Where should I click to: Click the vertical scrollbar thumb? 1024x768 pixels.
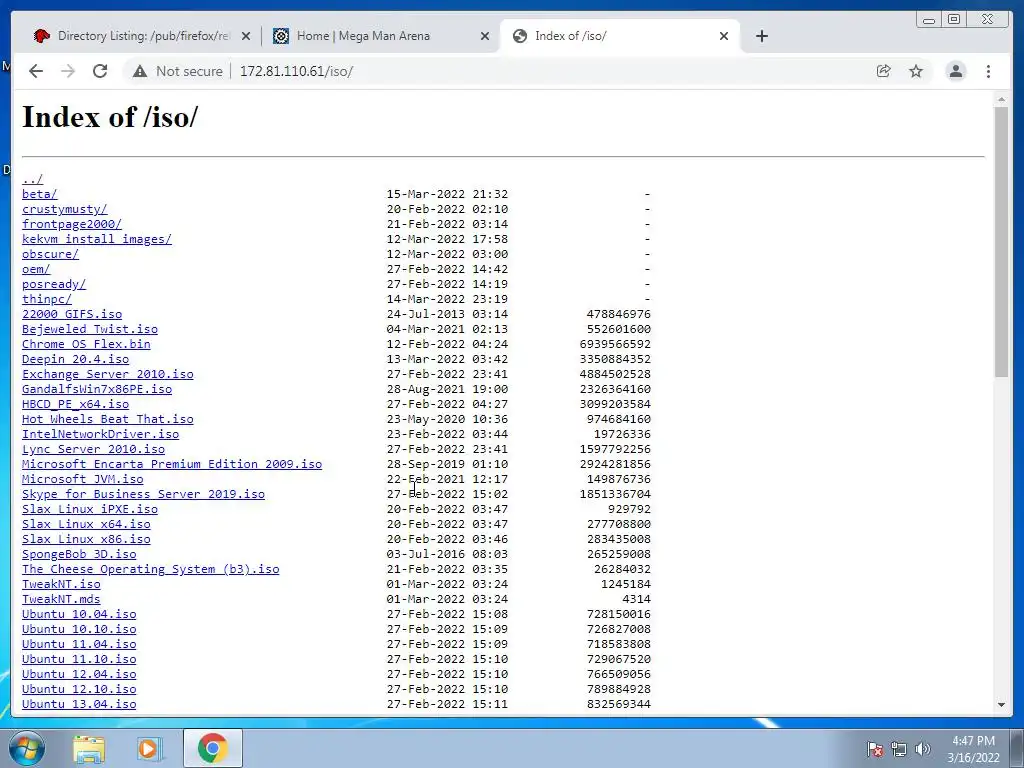pyautogui.click(x=1001, y=242)
